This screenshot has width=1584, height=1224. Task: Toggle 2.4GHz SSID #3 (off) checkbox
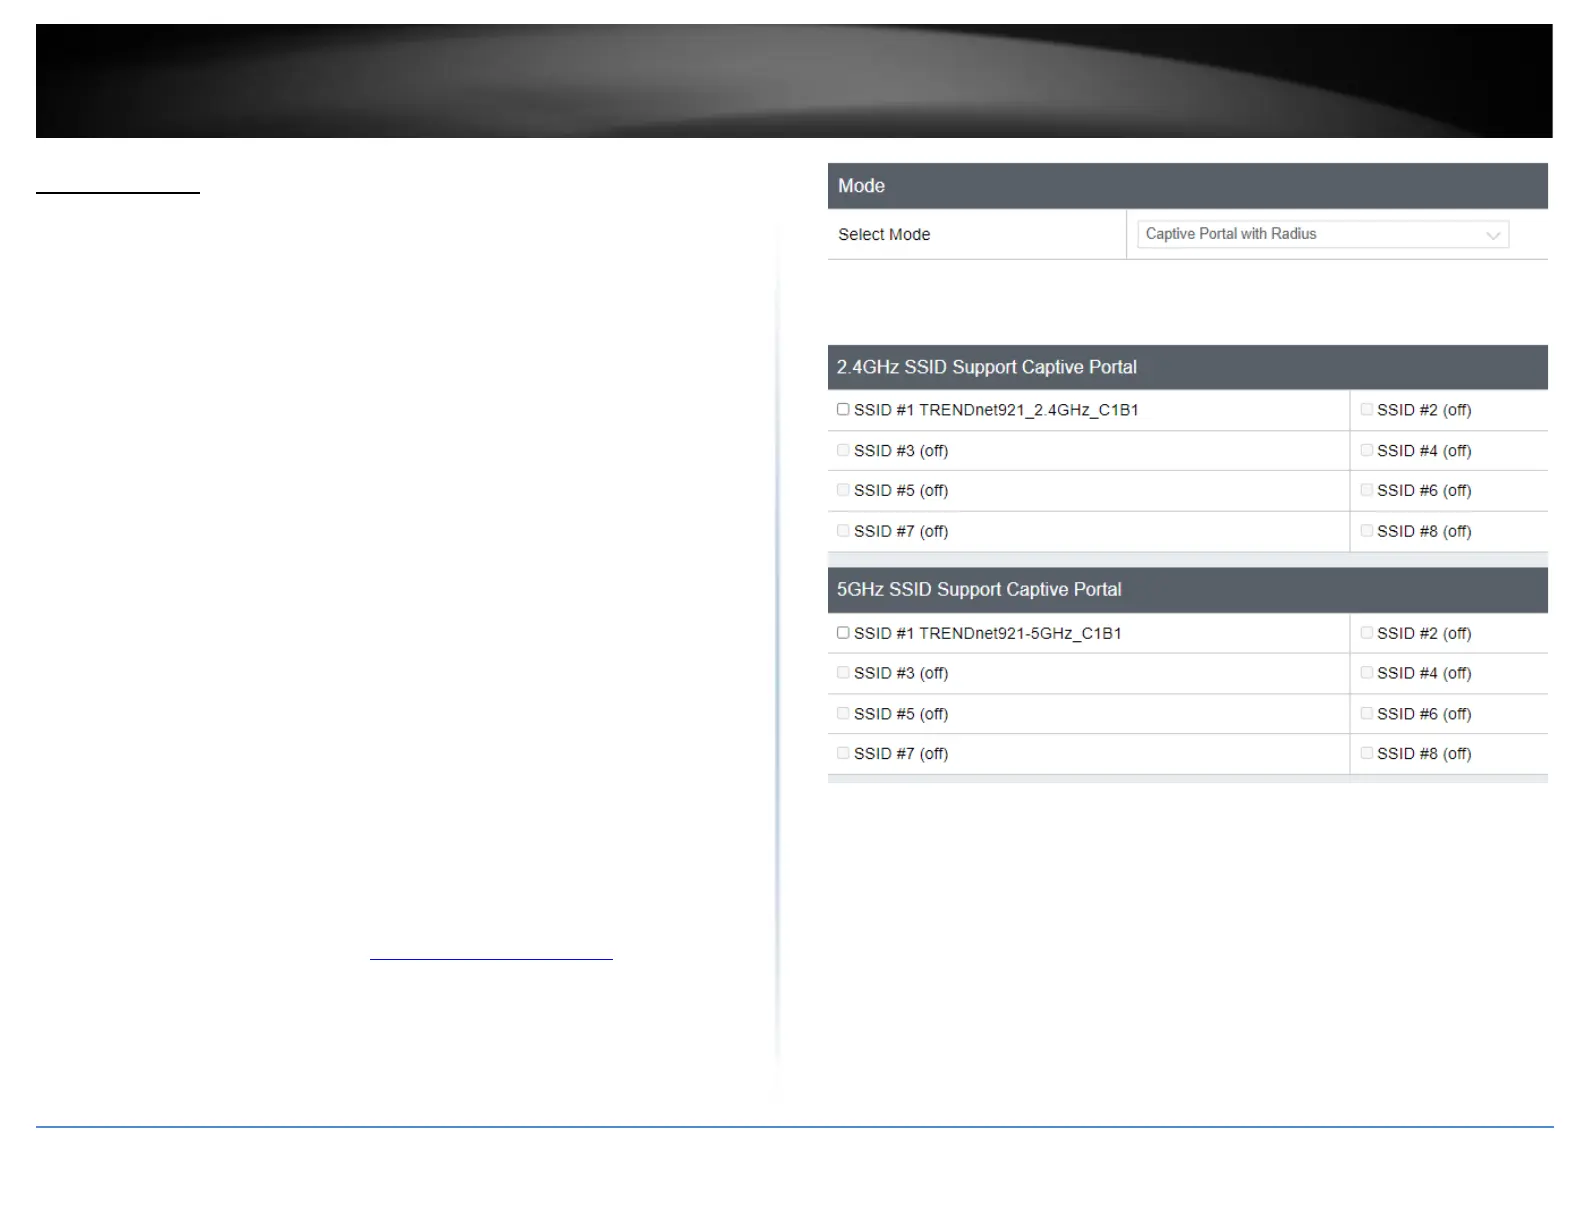coord(843,450)
